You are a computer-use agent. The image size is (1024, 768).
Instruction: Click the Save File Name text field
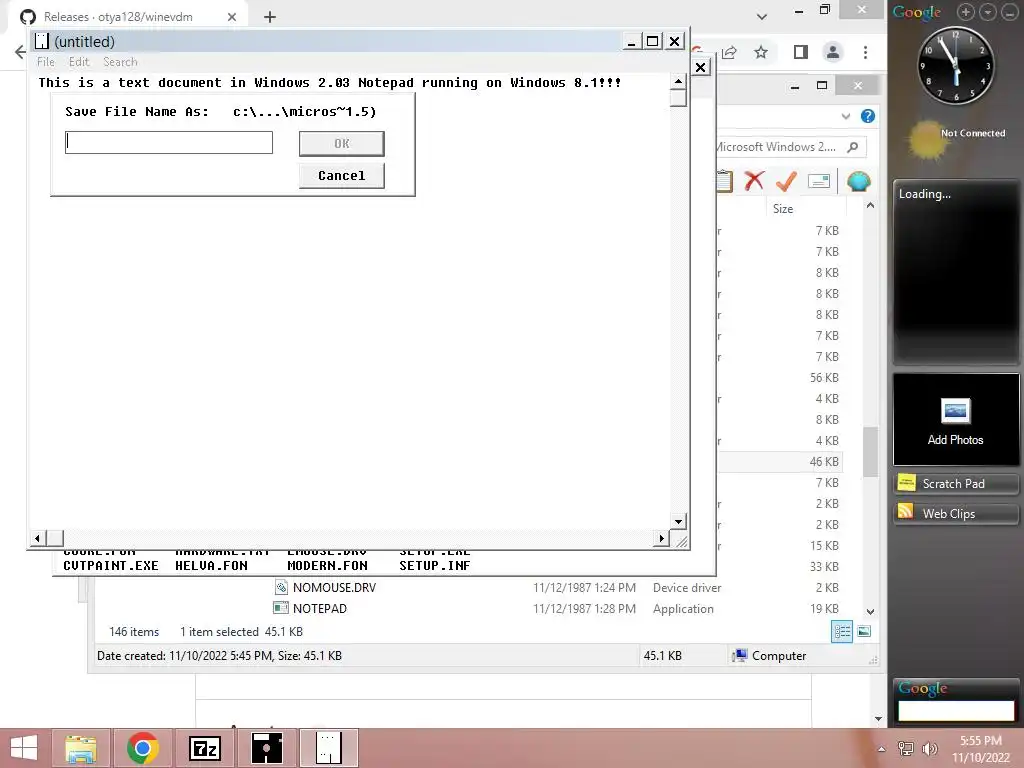click(x=168, y=142)
